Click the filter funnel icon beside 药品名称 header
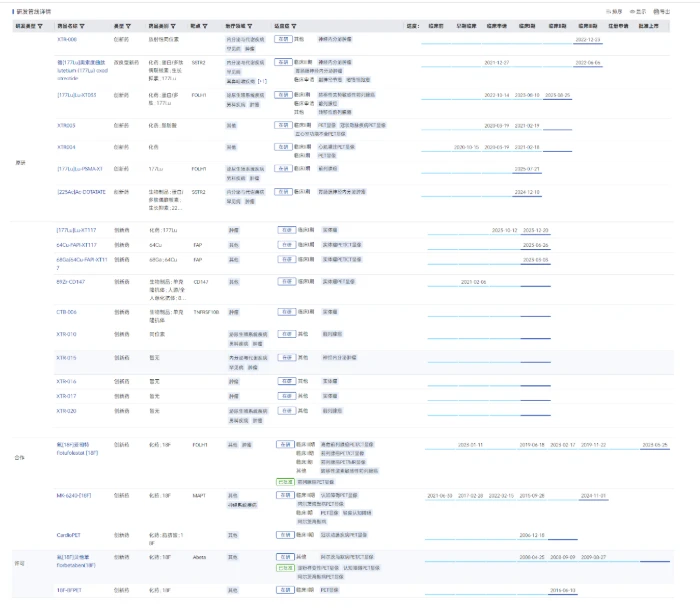The height and width of the screenshot is (609, 700). pyautogui.click(x=82, y=26)
